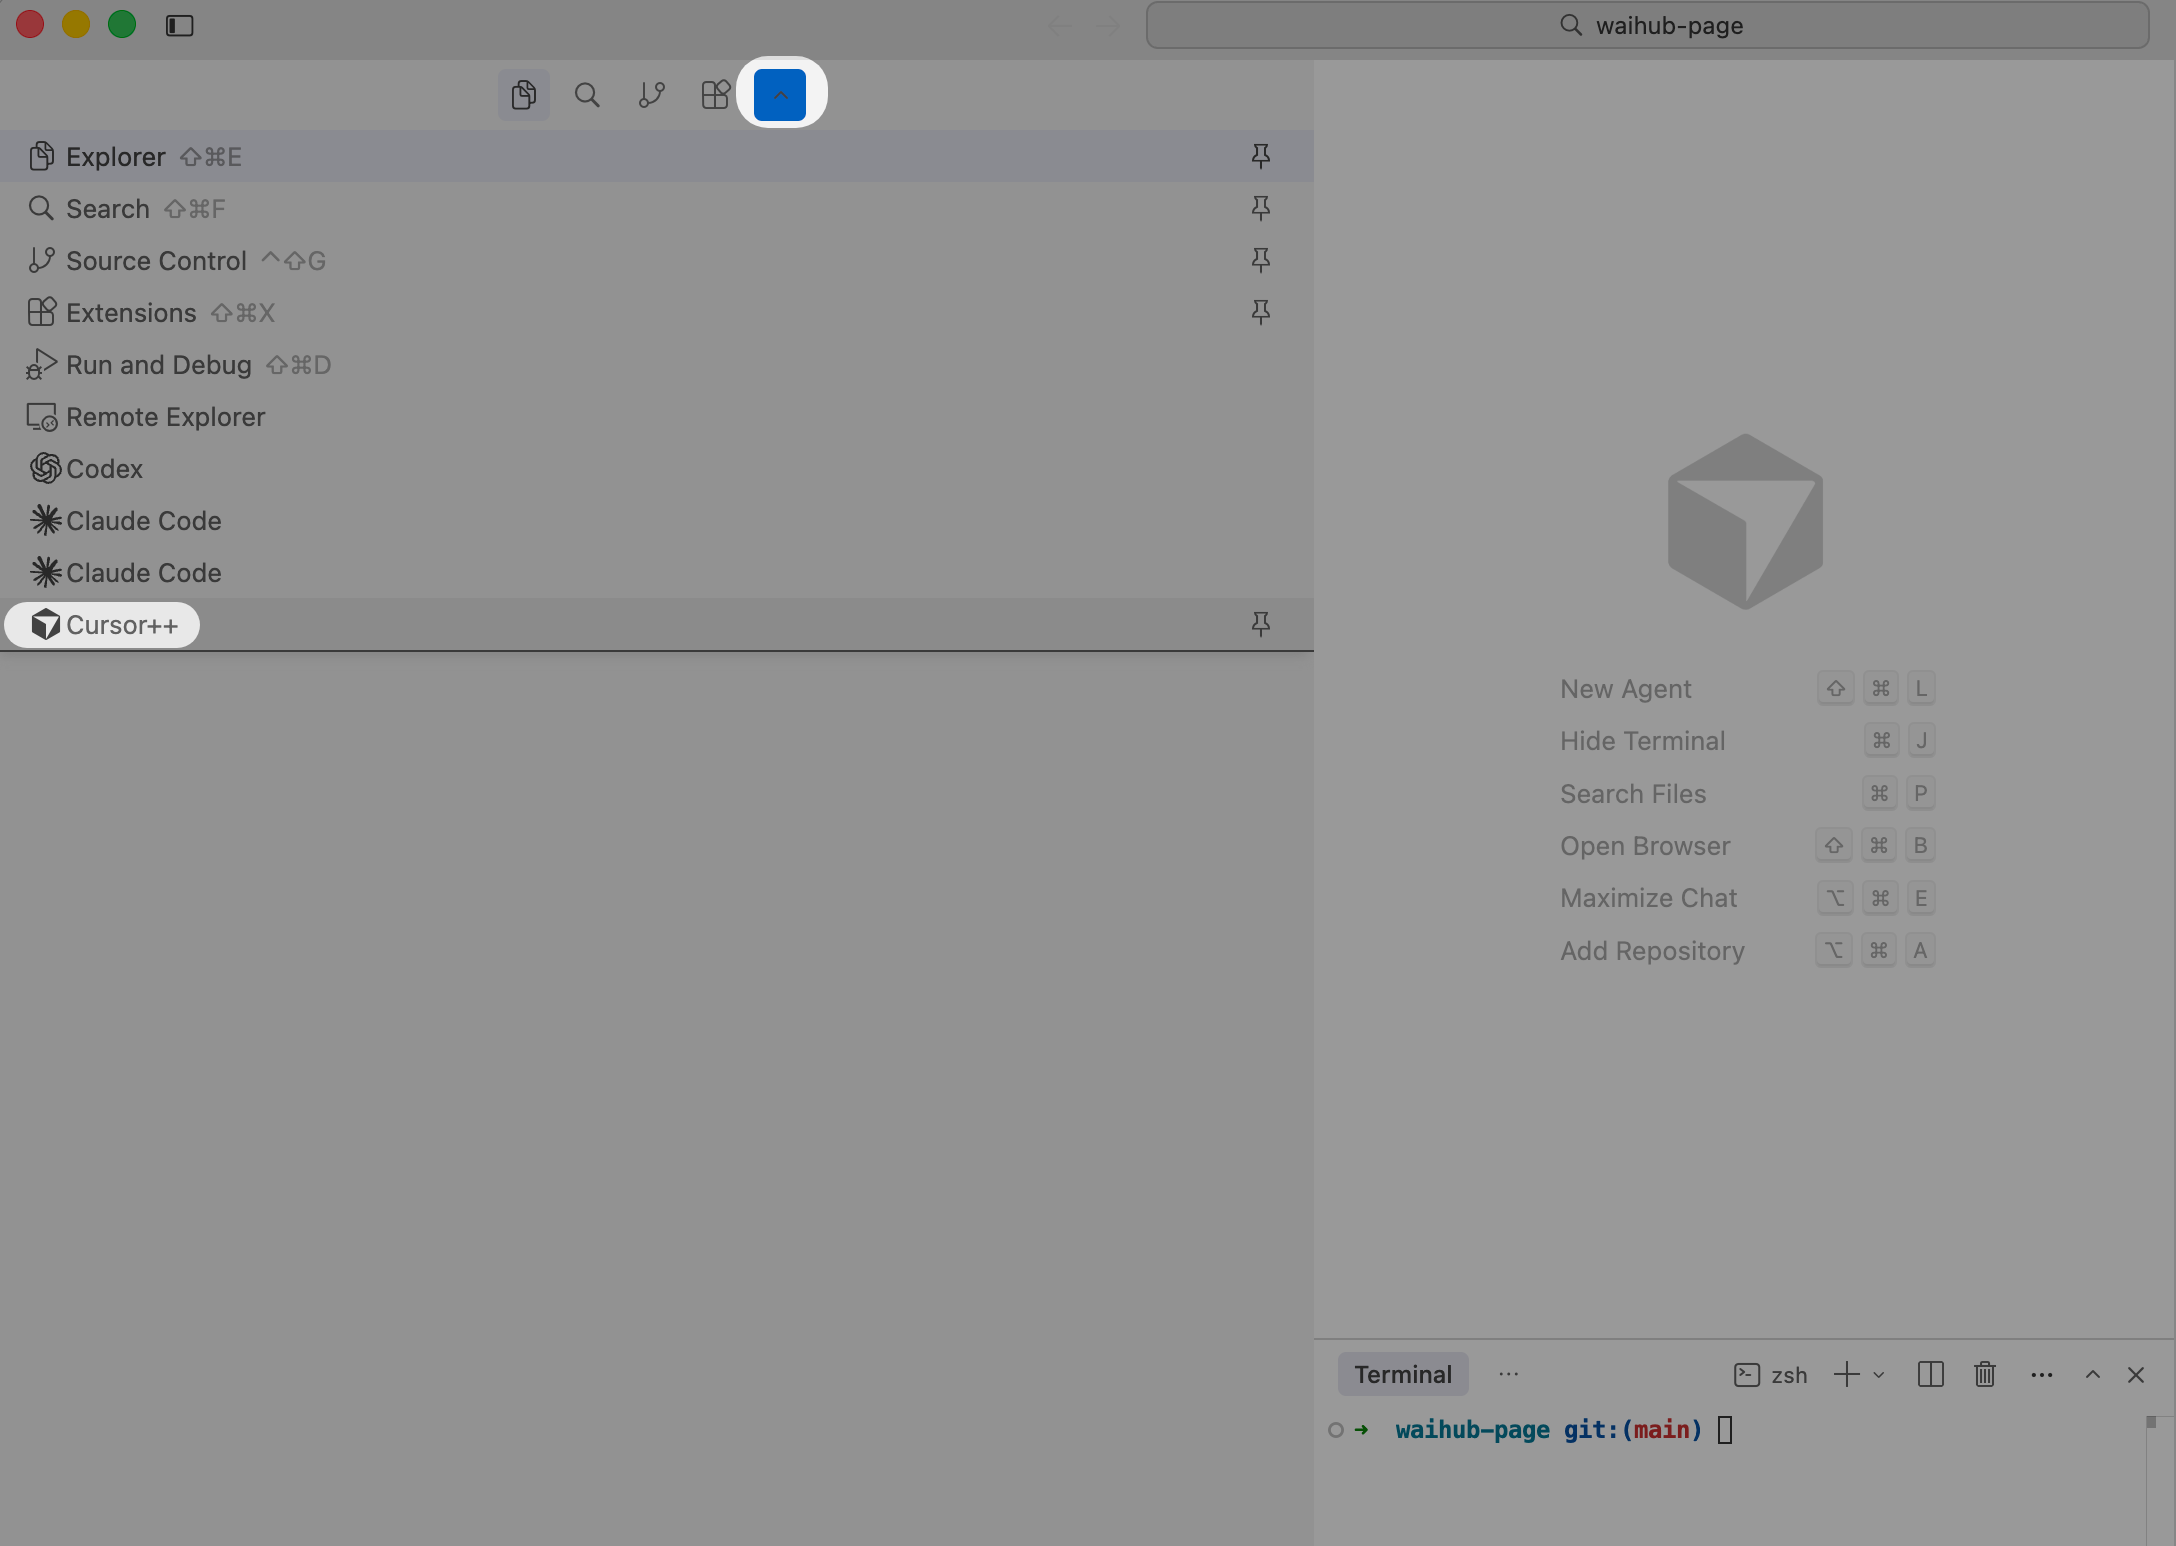This screenshot has height=1546, width=2176.
Task: Unpin Extensions using its pin icon
Action: pyautogui.click(x=1261, y=312)
